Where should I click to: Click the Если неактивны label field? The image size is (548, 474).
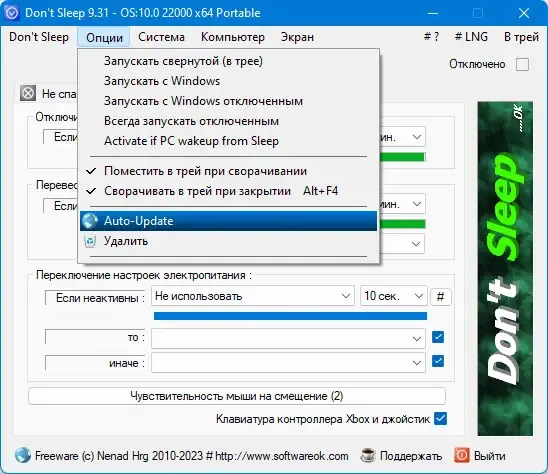click(x=95, y=298)
